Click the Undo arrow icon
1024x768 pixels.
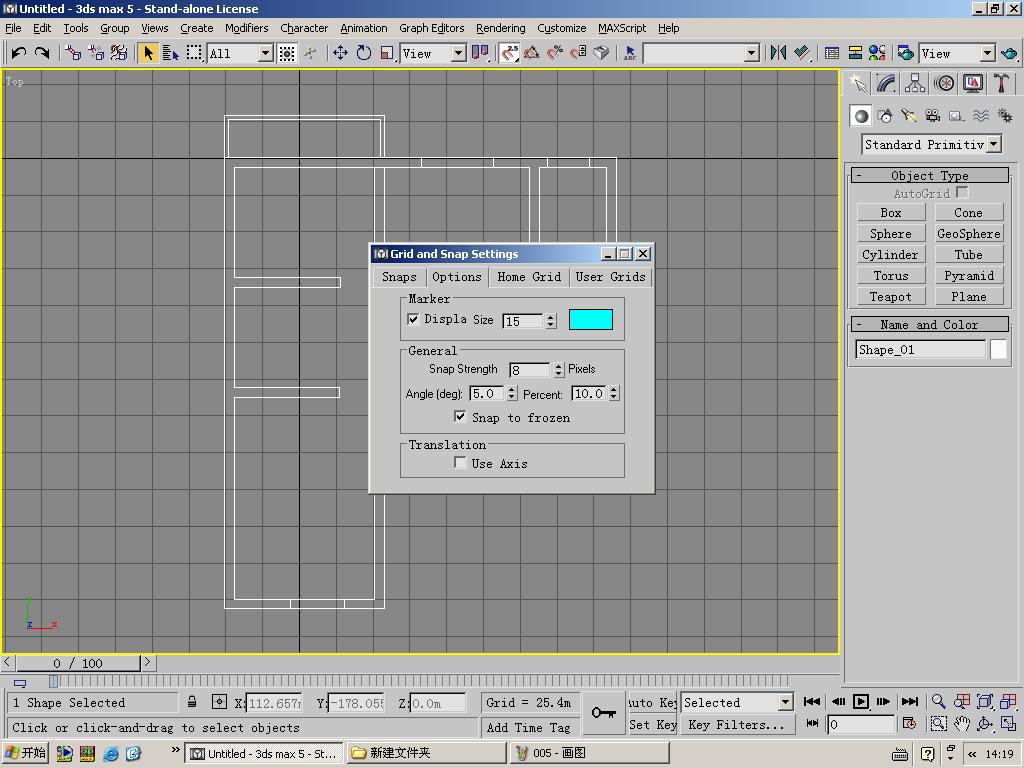18,53
